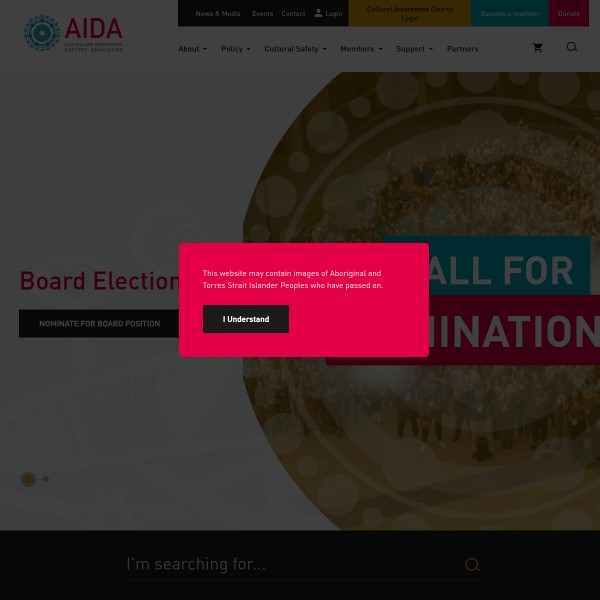Open the Support dropdown menu
Screen dimensions: 600x600
point(414,49)
